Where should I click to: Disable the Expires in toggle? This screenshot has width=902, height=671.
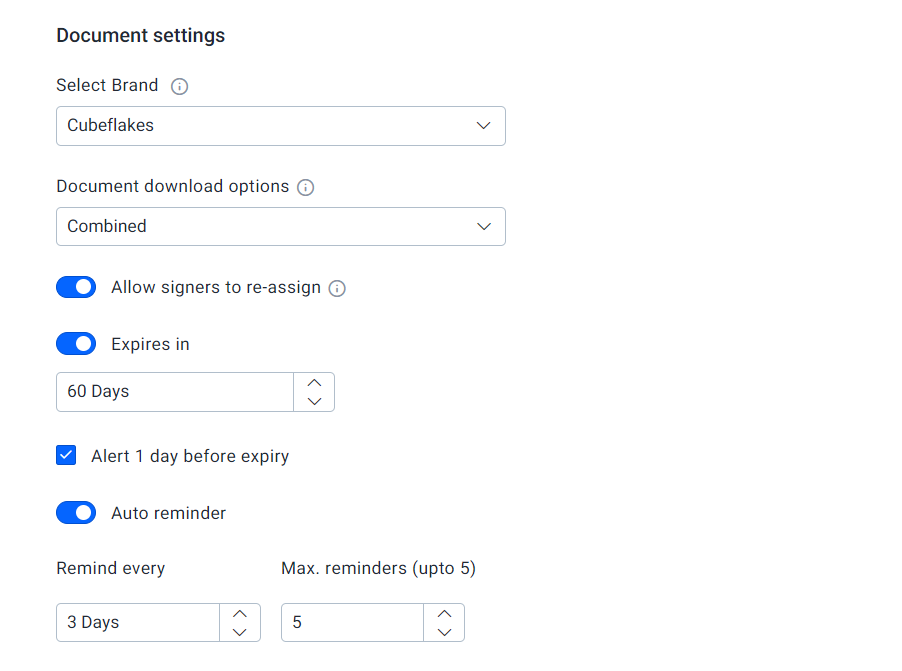[76, 343]
